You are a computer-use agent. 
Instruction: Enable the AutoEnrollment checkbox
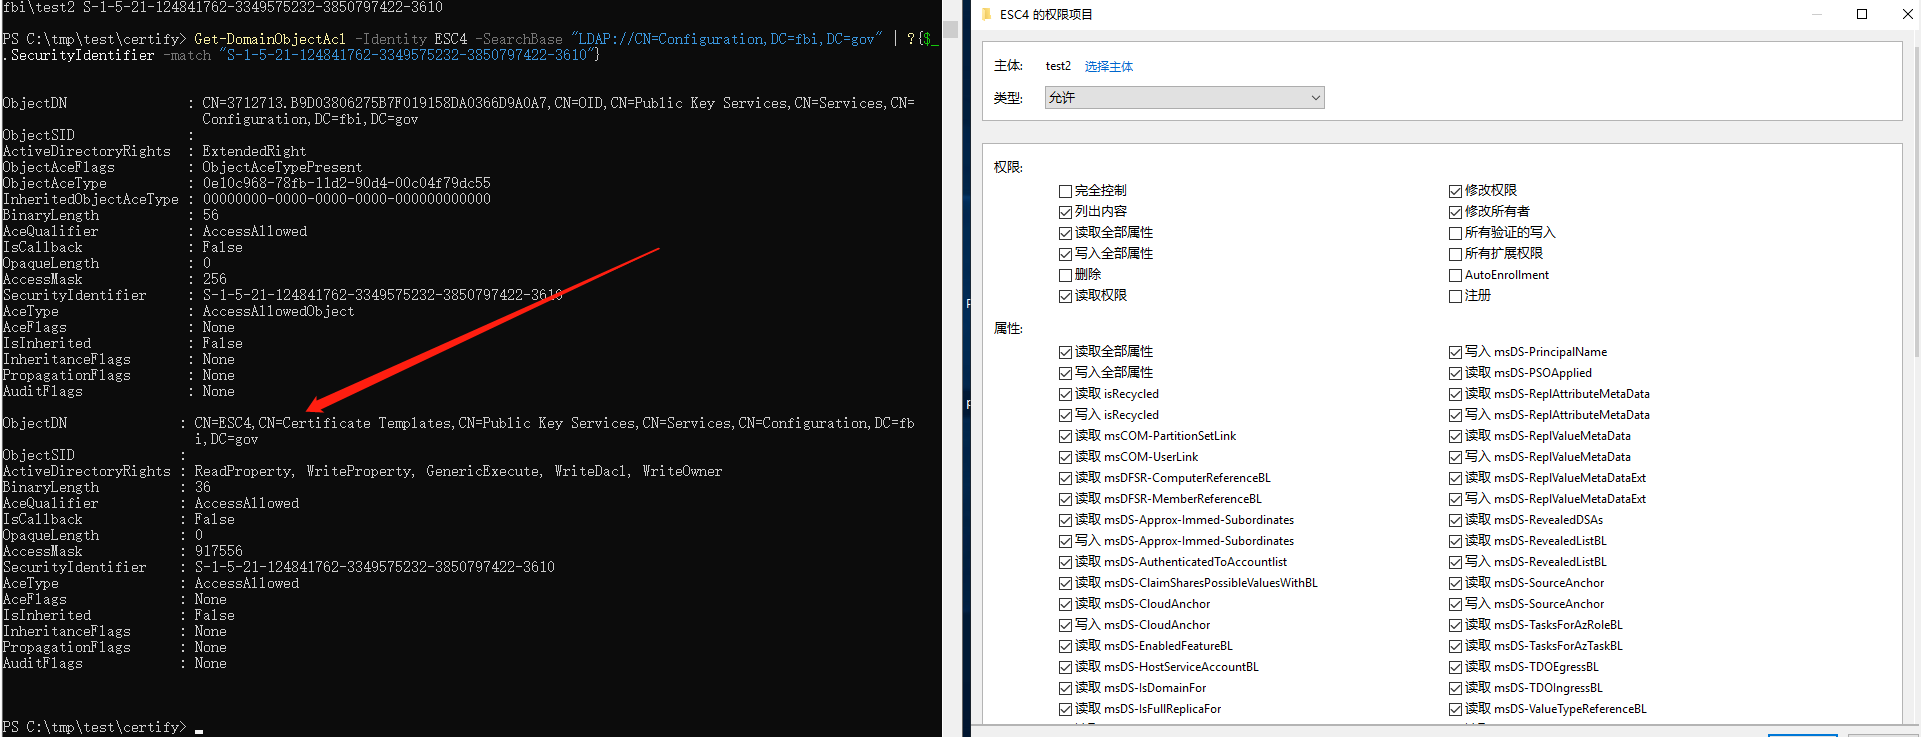click(1455, 275)
